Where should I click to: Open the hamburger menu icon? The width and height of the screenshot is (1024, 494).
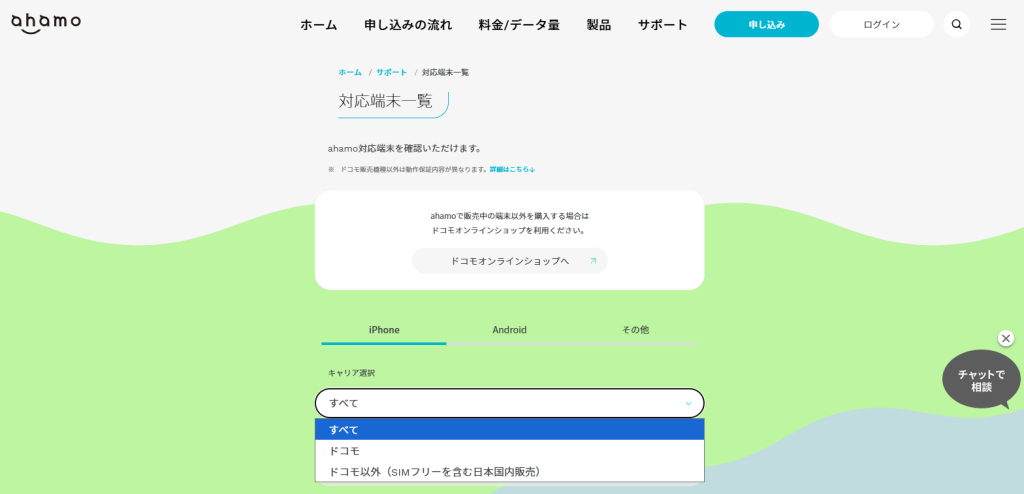point(999,25)
